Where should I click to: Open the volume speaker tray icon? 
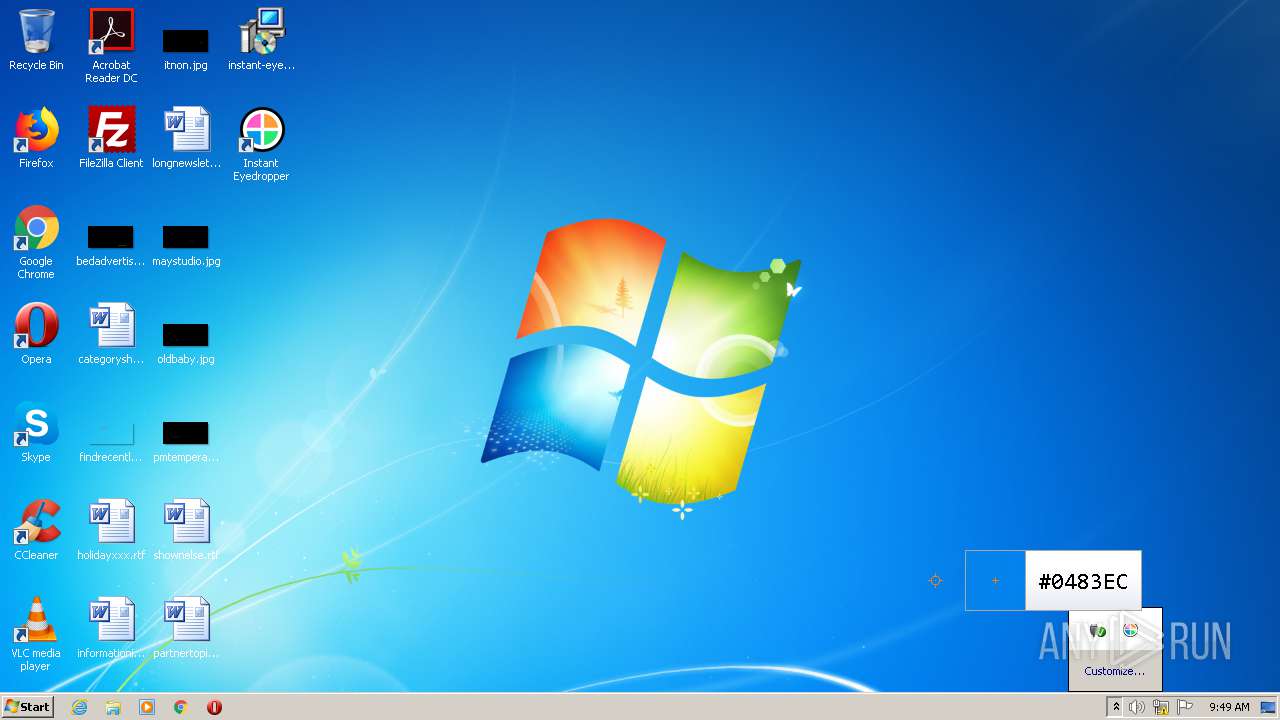point(1137,707)
